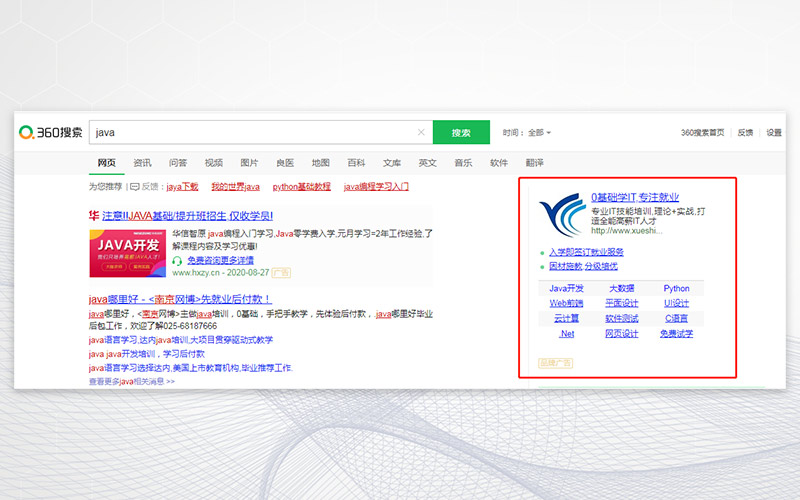This screenshot has width=800, height=500.
Task: Open the 翻译 tab
Action: [535, 163]
